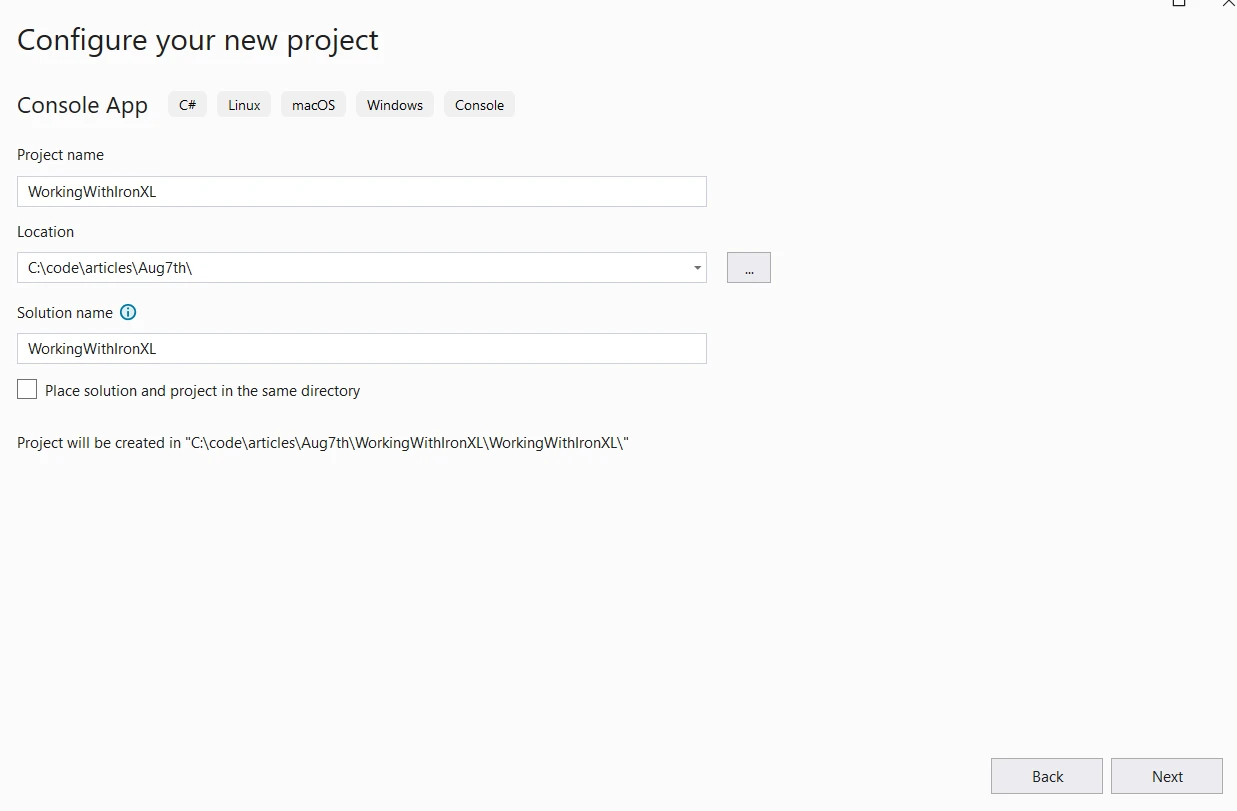Click the Solution name info icon
The width and height of the screenshot is (1237, 811).
(128, 312)
